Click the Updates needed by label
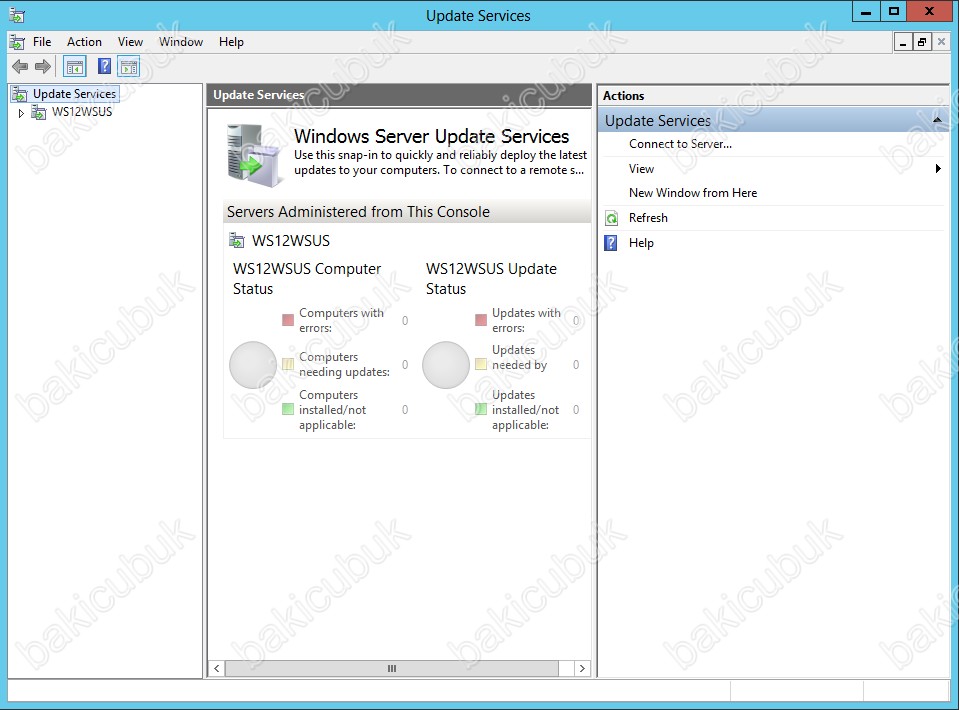959x710 pixels. 520,358
